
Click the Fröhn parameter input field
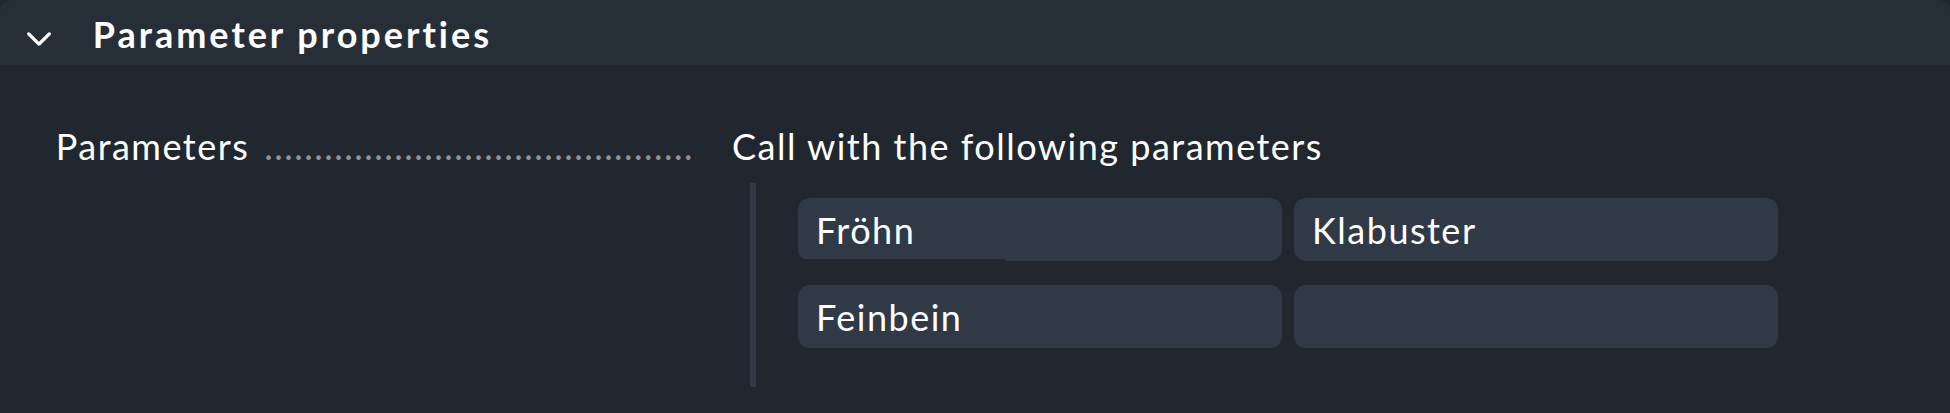coord(1038,230)
